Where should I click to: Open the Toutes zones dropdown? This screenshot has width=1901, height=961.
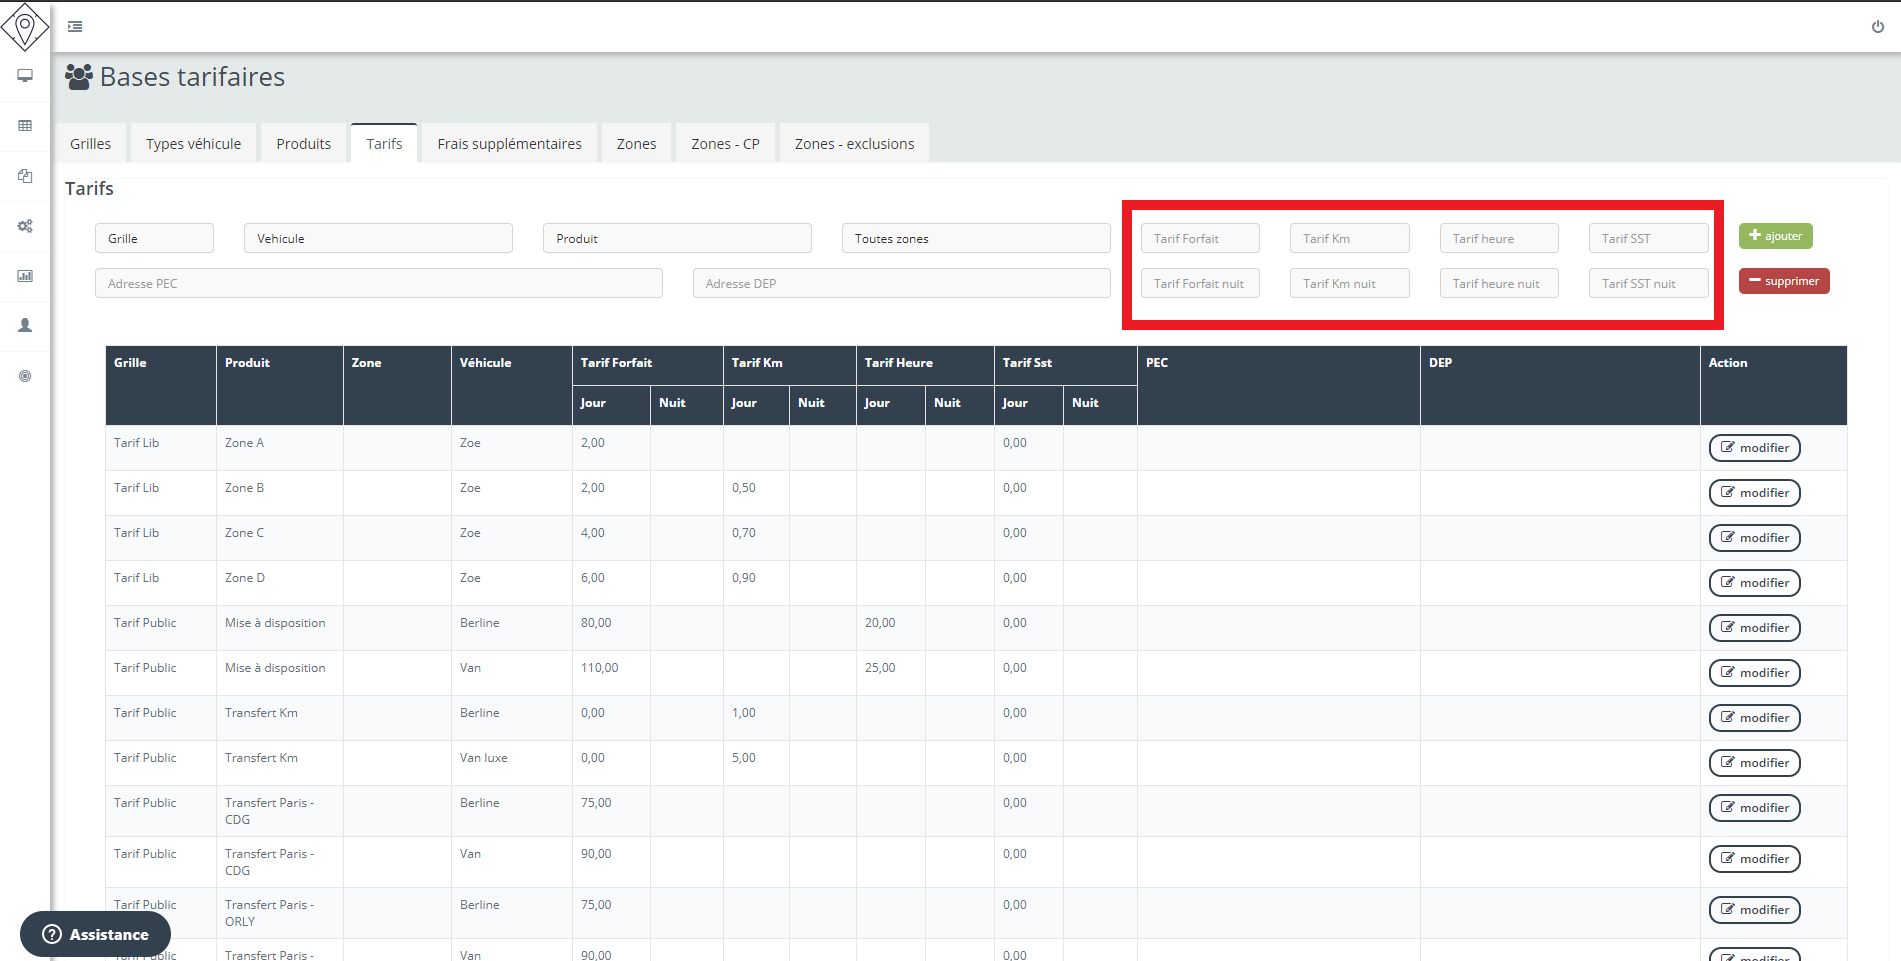[975, 238]
